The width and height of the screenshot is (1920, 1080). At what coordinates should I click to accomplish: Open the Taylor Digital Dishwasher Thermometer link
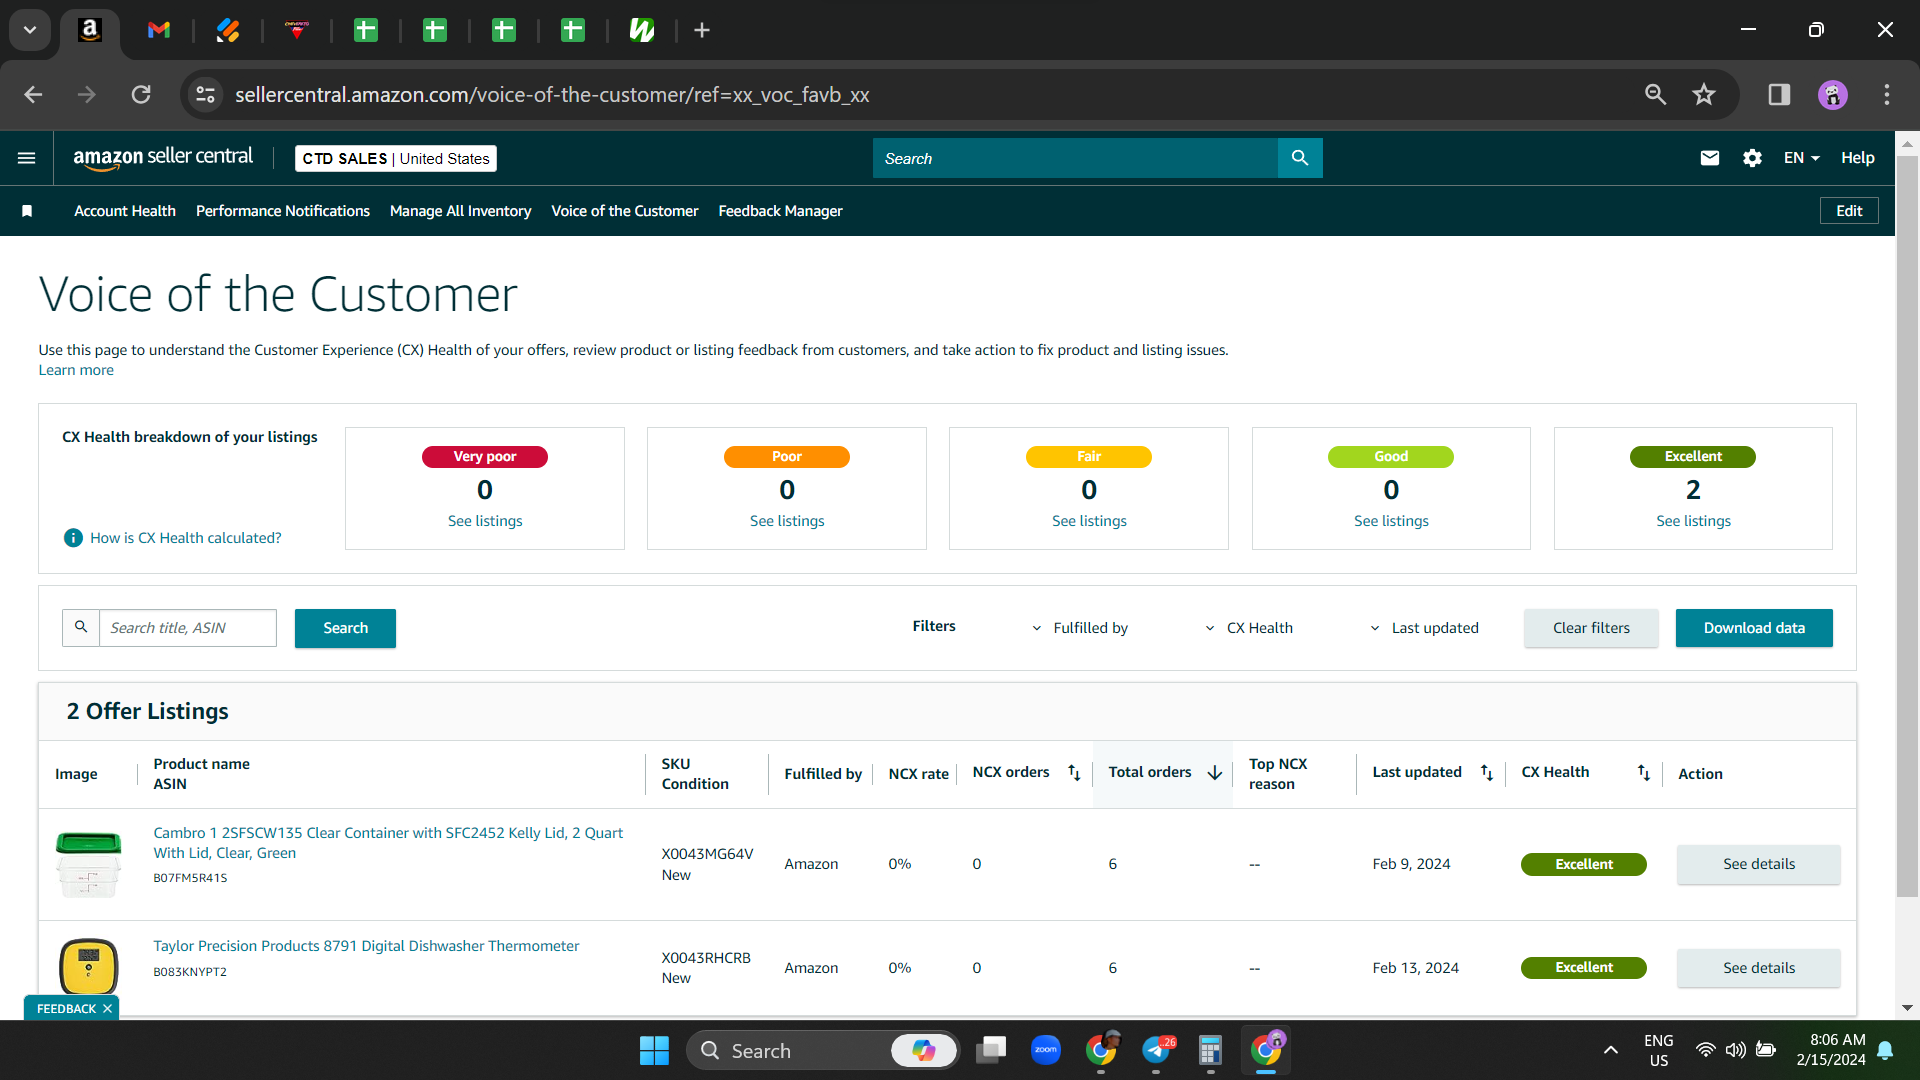pos(366,946)
